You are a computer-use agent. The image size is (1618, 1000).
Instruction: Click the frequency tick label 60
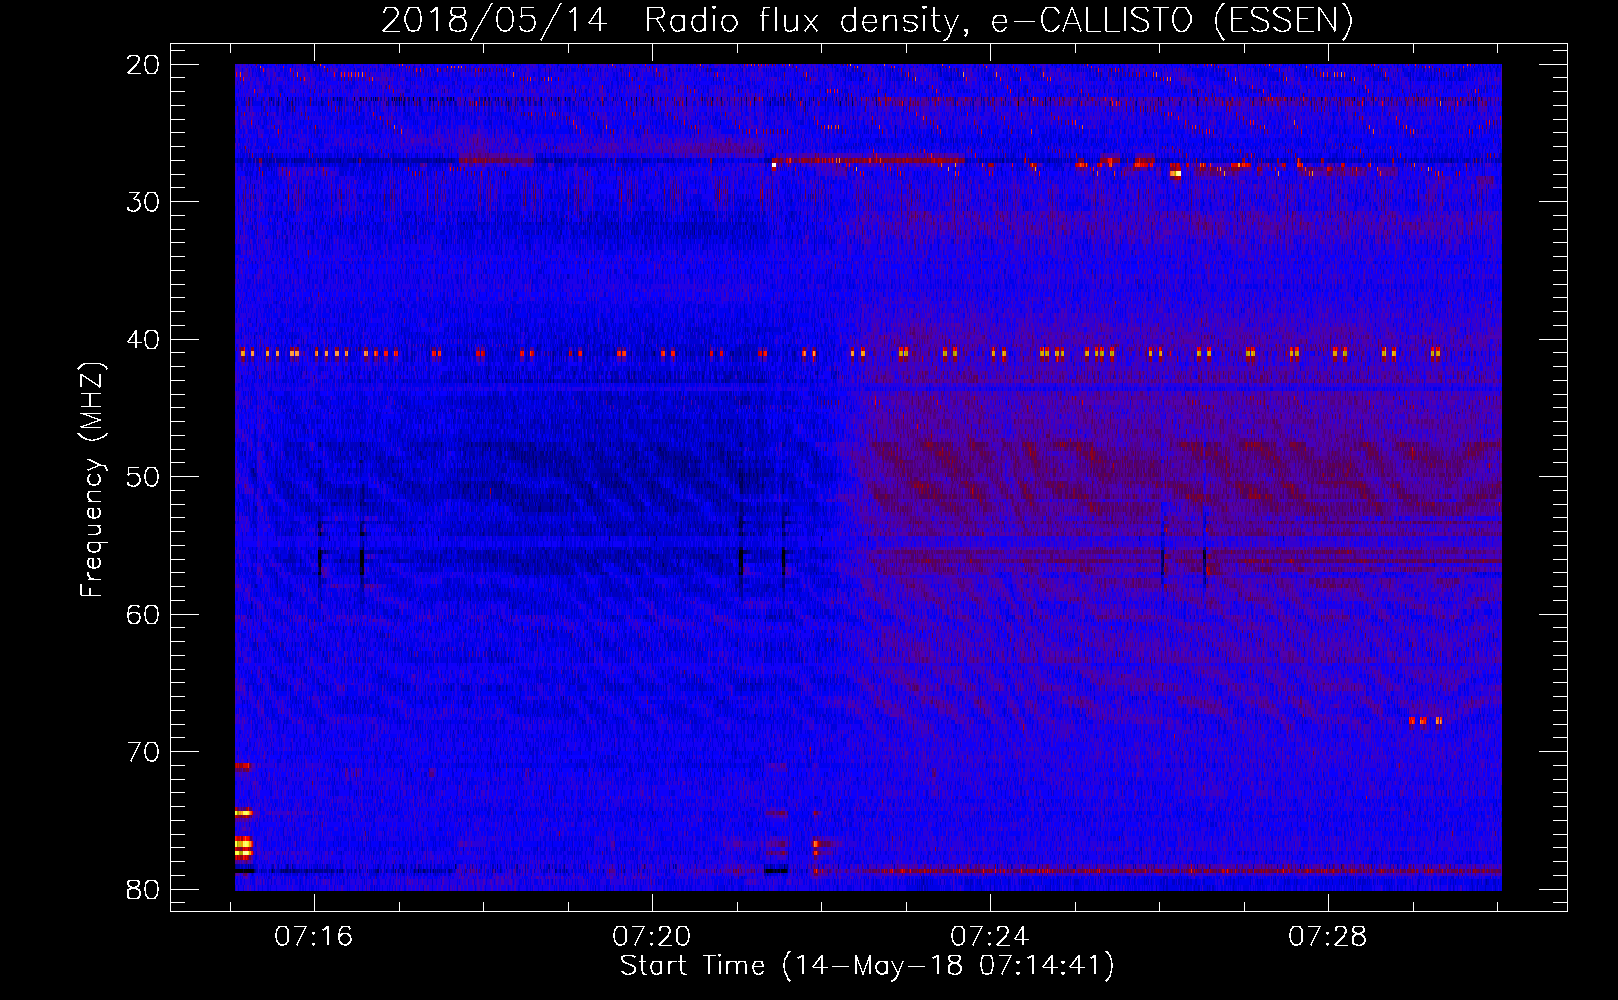(x=143, y=614)
